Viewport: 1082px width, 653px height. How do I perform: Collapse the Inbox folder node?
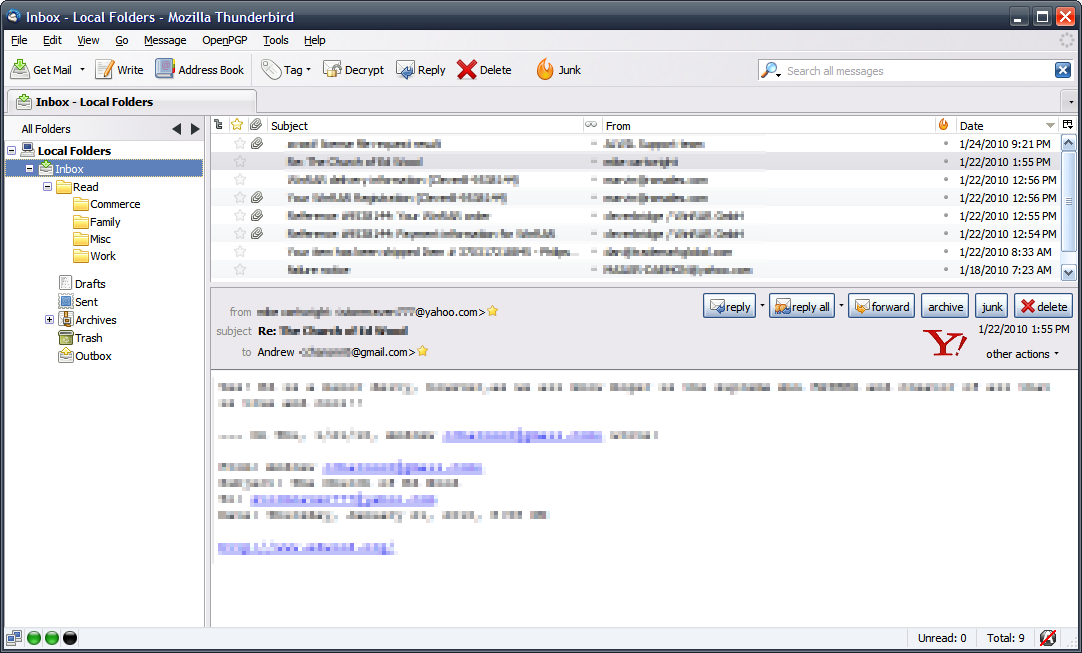30,168
